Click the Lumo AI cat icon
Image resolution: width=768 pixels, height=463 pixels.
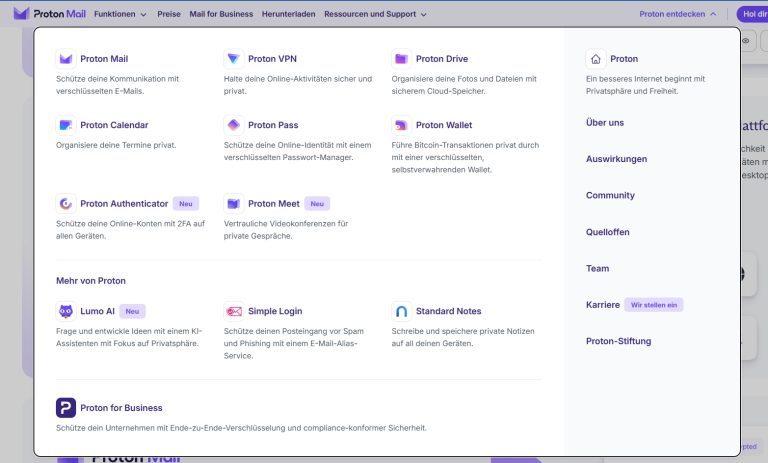66,311
